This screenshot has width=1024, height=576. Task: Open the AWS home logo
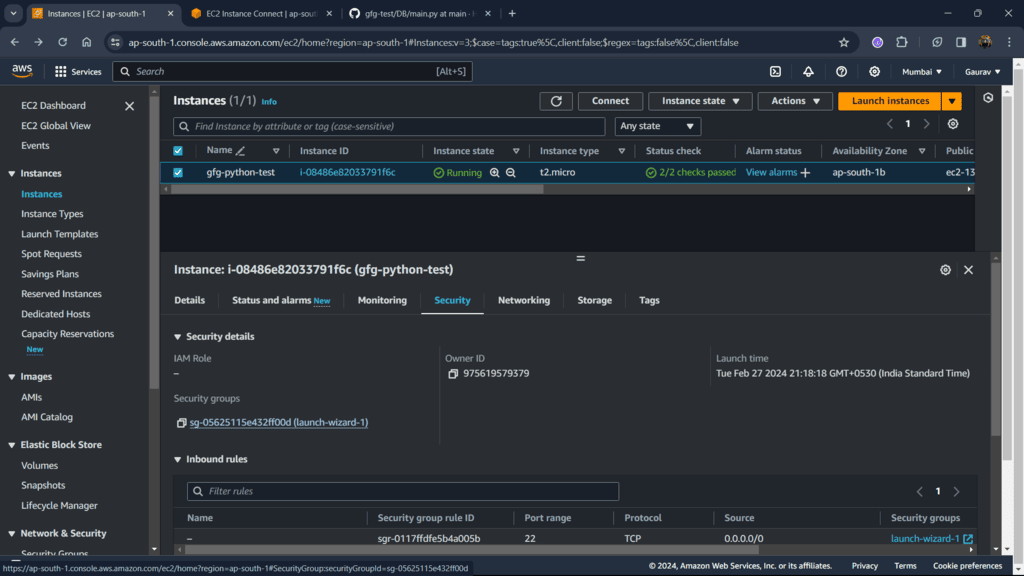pos(22,71)
